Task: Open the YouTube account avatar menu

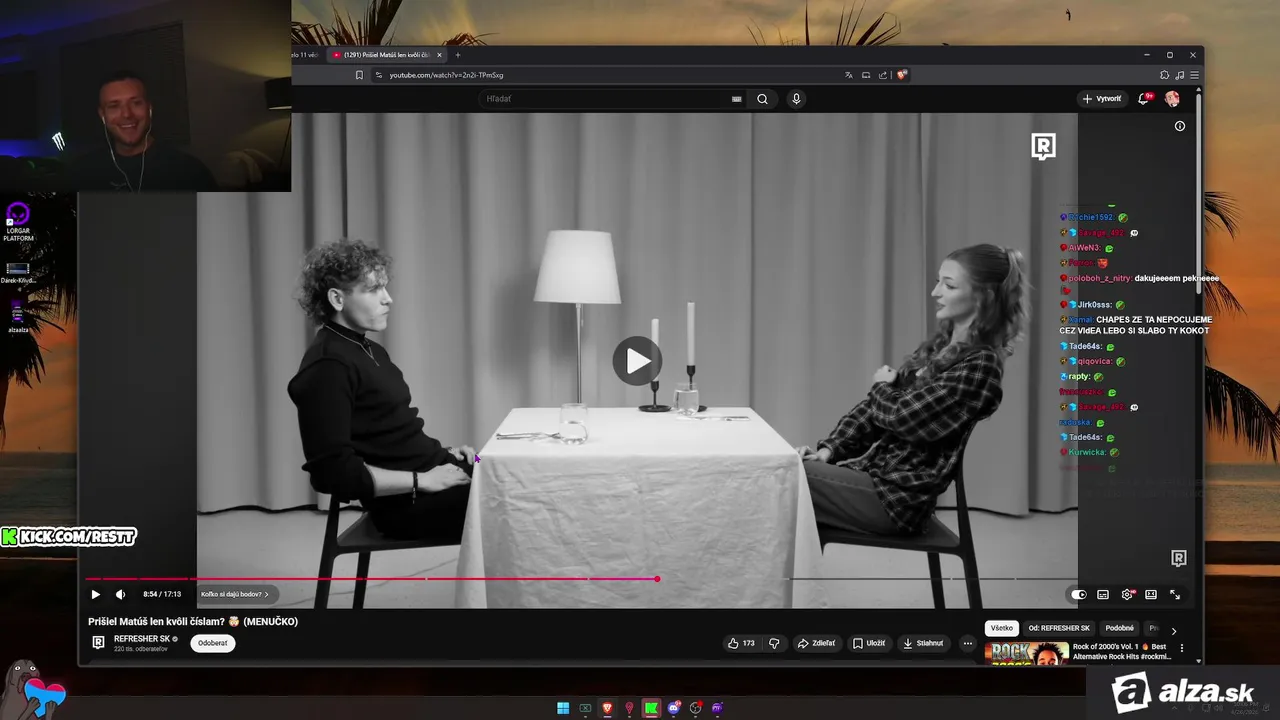Action: click(x=1172, y=99)
